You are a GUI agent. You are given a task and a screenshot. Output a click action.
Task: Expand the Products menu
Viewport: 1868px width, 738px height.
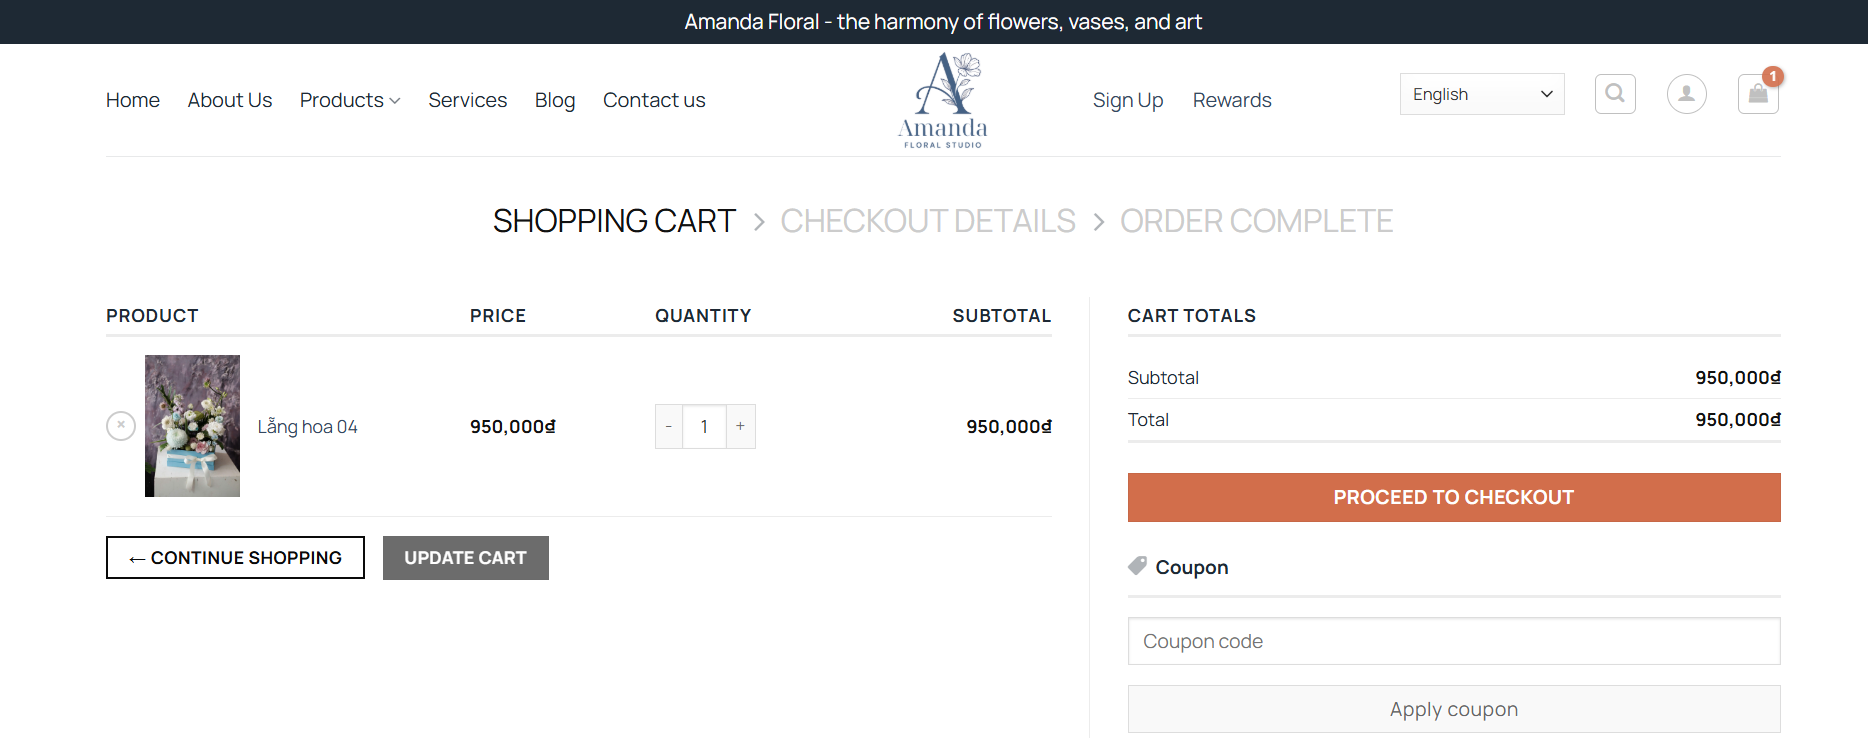350,100
